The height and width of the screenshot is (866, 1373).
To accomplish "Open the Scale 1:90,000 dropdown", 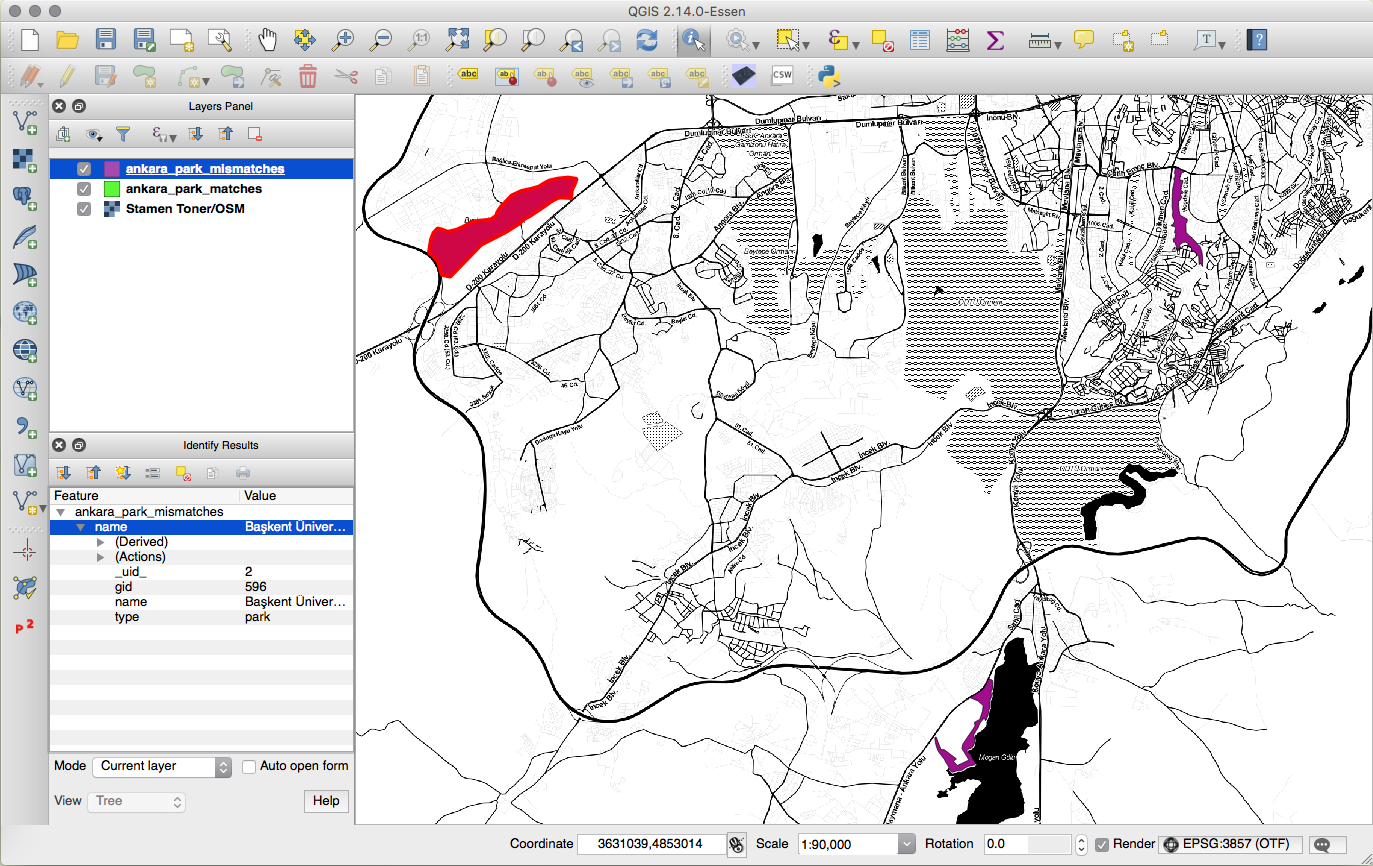I will 906,844.
